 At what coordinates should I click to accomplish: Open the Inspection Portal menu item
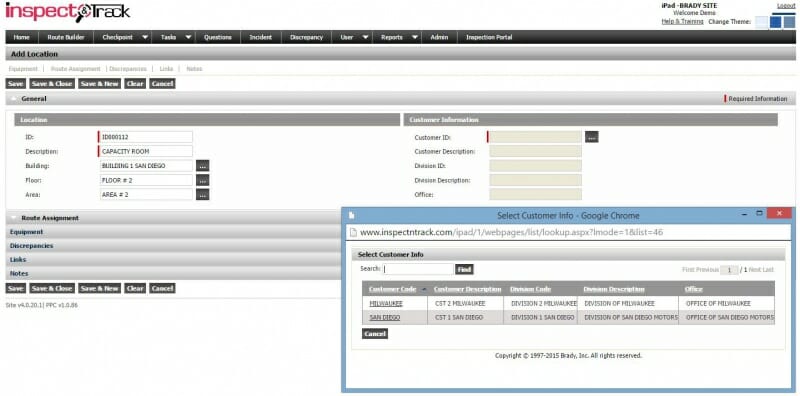(x=489, y=37)
